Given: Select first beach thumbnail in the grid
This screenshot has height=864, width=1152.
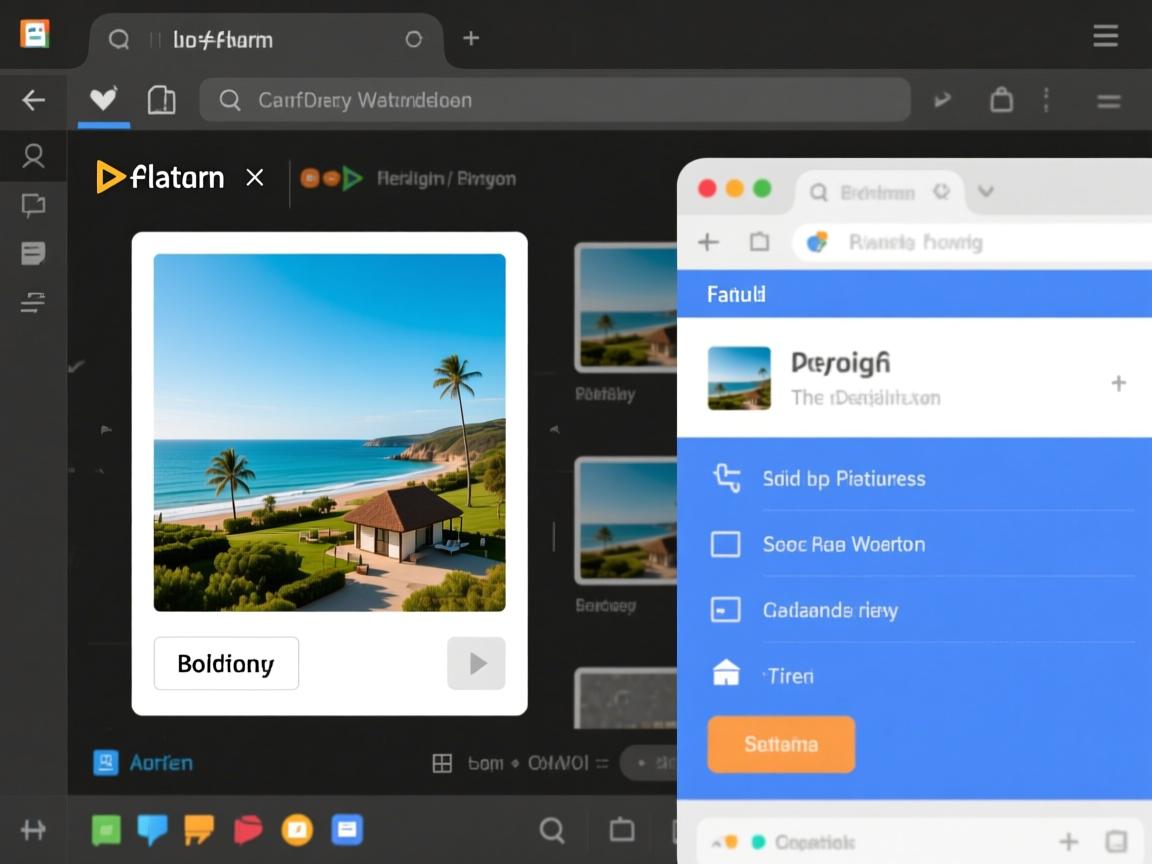Looking at the screenshot, I should tap(627, 306).
